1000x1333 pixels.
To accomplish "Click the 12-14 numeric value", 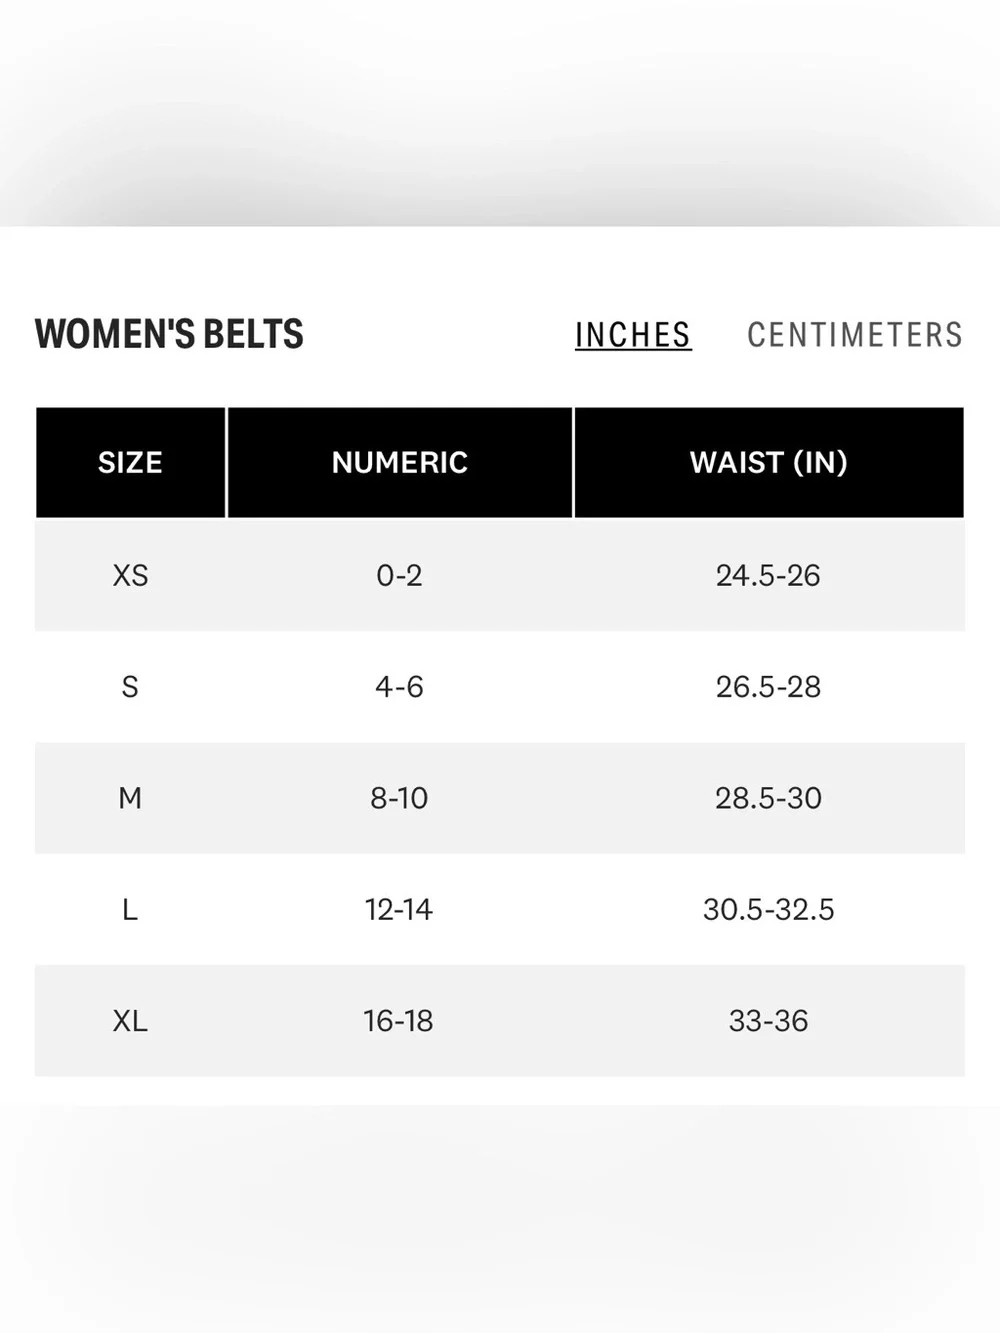I will 399,909.
